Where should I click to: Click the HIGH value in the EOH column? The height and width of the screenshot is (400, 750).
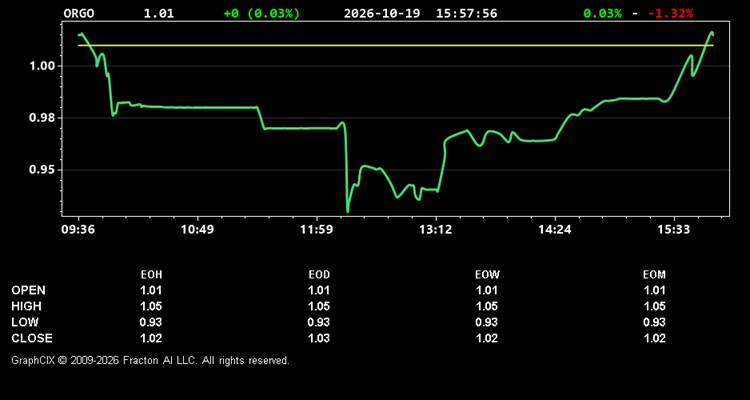(x=151, y=306)
